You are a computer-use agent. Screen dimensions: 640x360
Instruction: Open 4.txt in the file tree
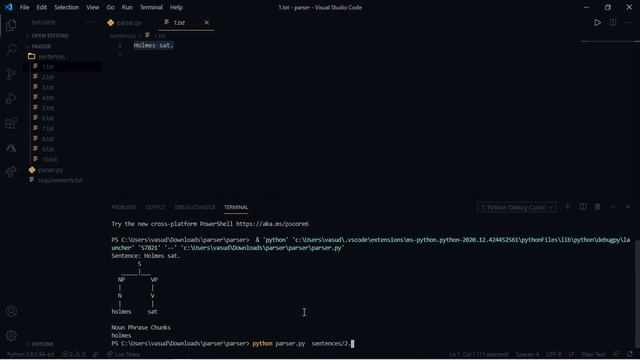click(48, 98)
